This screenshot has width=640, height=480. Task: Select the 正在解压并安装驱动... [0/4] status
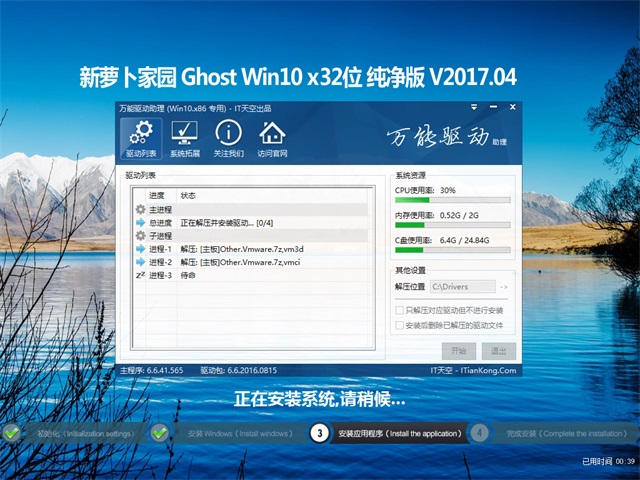coord(227,223)
